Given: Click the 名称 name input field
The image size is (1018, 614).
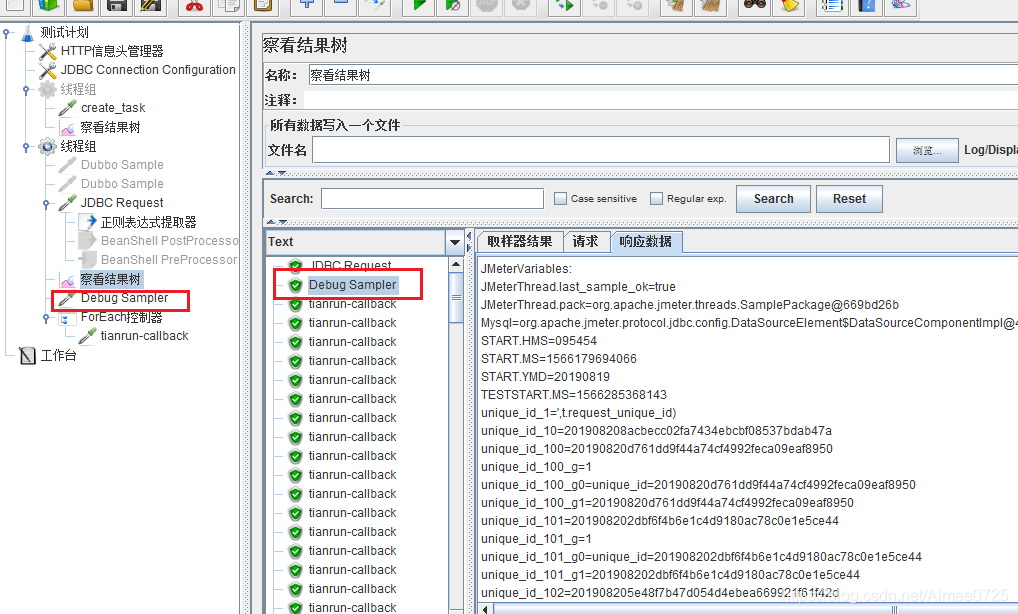Looking at the screenshot, I should tap(662, 75).
